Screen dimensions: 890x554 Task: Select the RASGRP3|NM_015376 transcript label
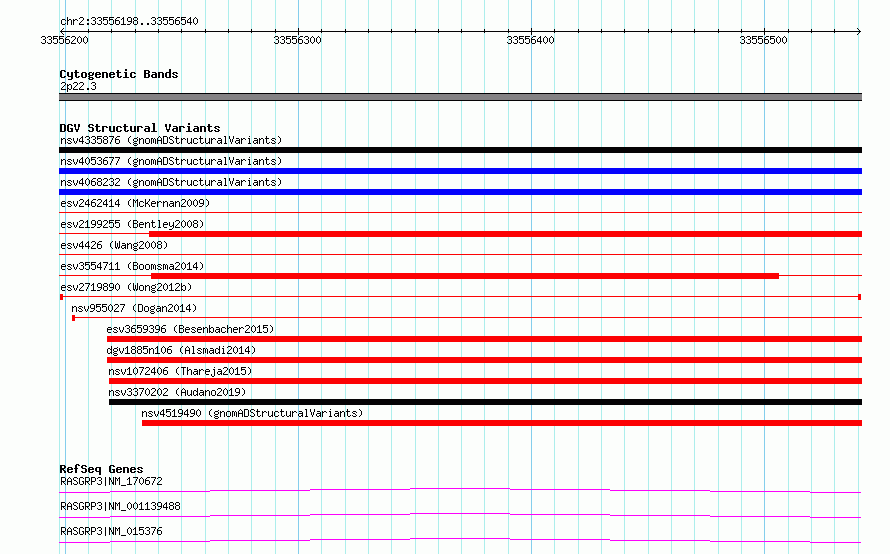click(111, 531)
